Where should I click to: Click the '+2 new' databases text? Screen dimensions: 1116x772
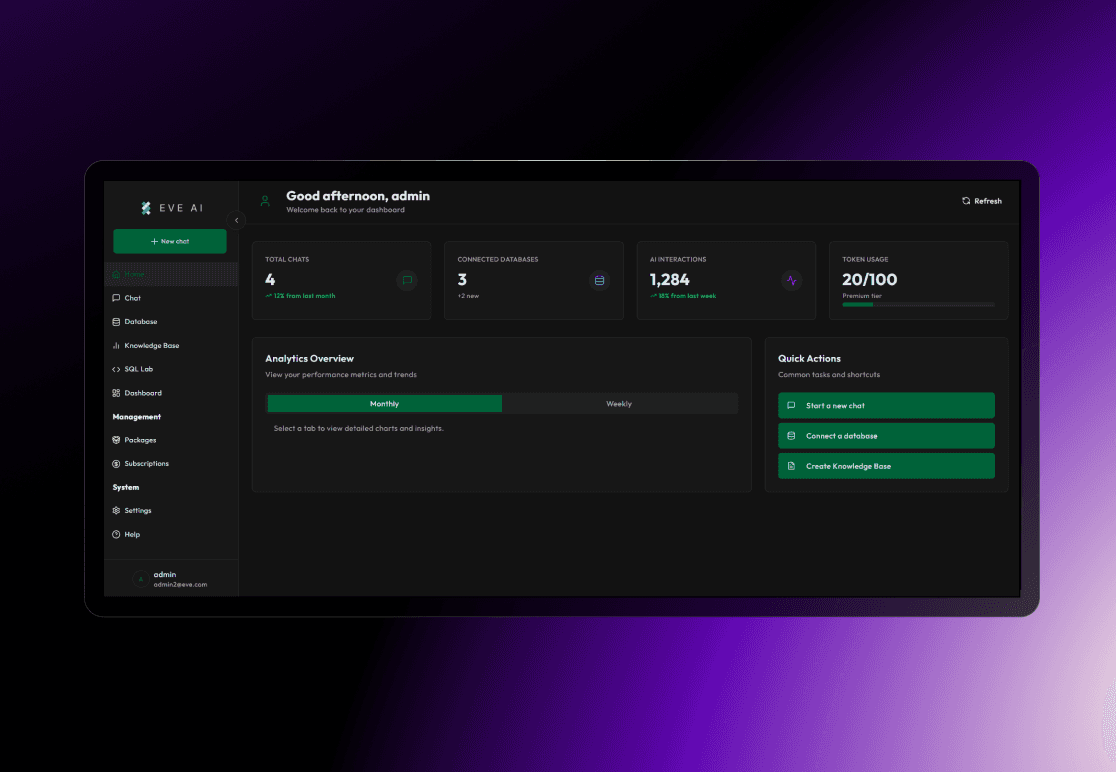(x=468, y=296)
